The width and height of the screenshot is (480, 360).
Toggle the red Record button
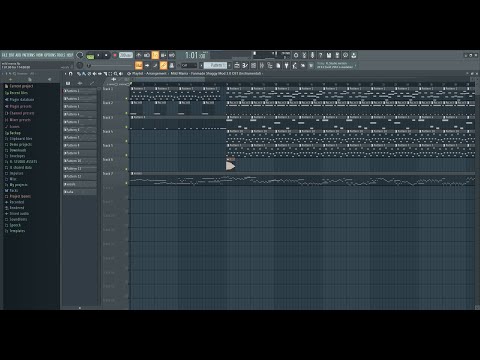tap(115, 55)
